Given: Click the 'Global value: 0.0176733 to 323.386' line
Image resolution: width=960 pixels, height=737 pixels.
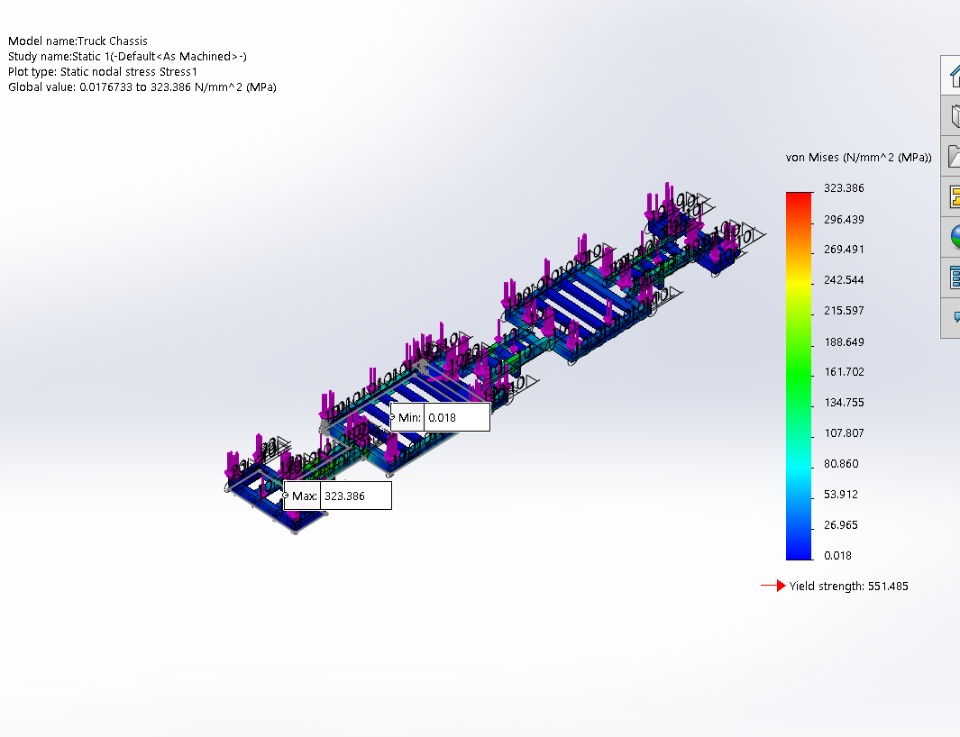Looking at the screenshot, I should [x=142, y=87].
